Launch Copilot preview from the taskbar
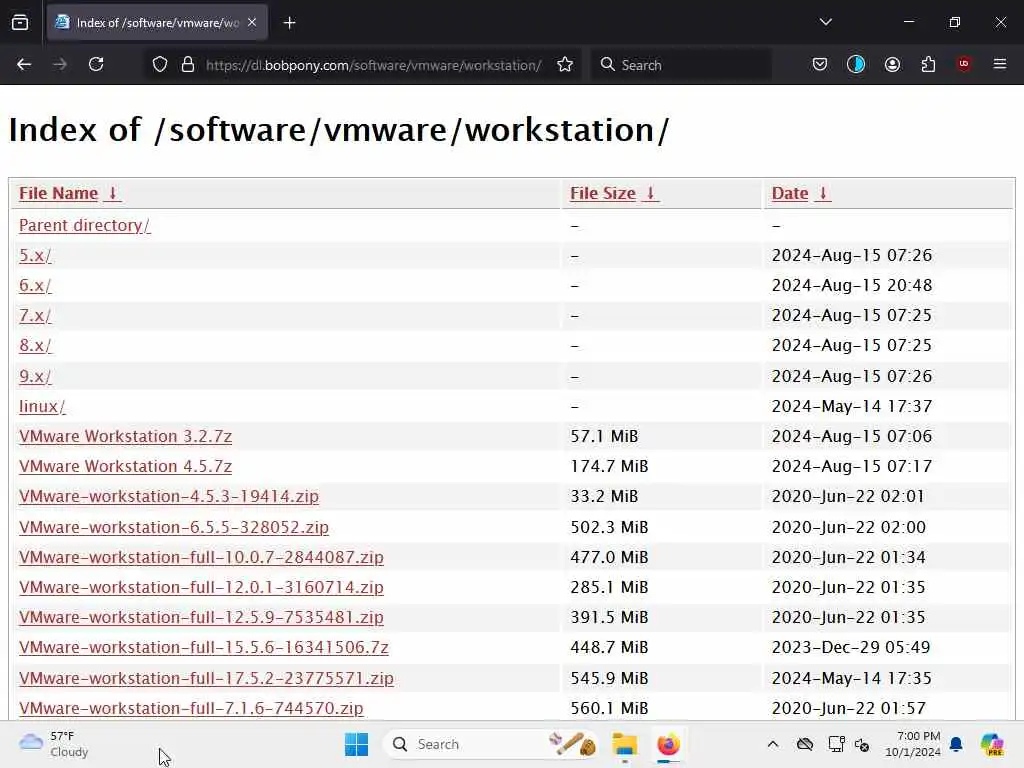This screenshot has width=1024, height=768. (x=992, y=744)
